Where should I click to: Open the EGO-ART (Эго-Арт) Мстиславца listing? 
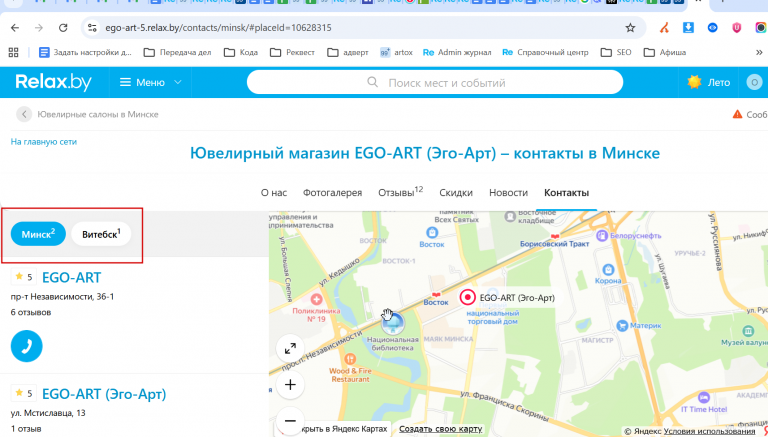(x=104, y=394)
